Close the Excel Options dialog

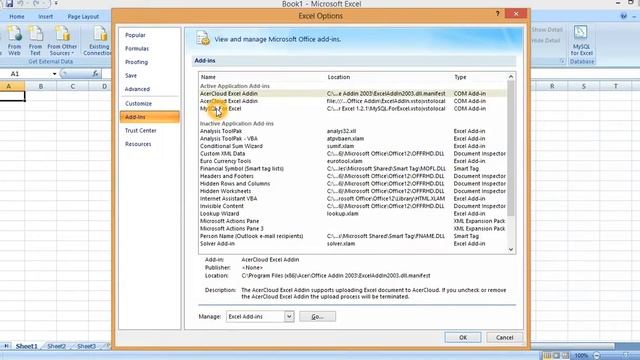click(516, 13)
